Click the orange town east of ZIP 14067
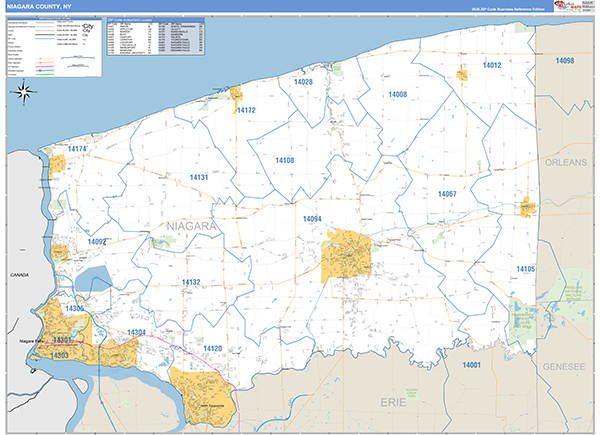This screenshot has width=600, height=435. pos(527,206)
